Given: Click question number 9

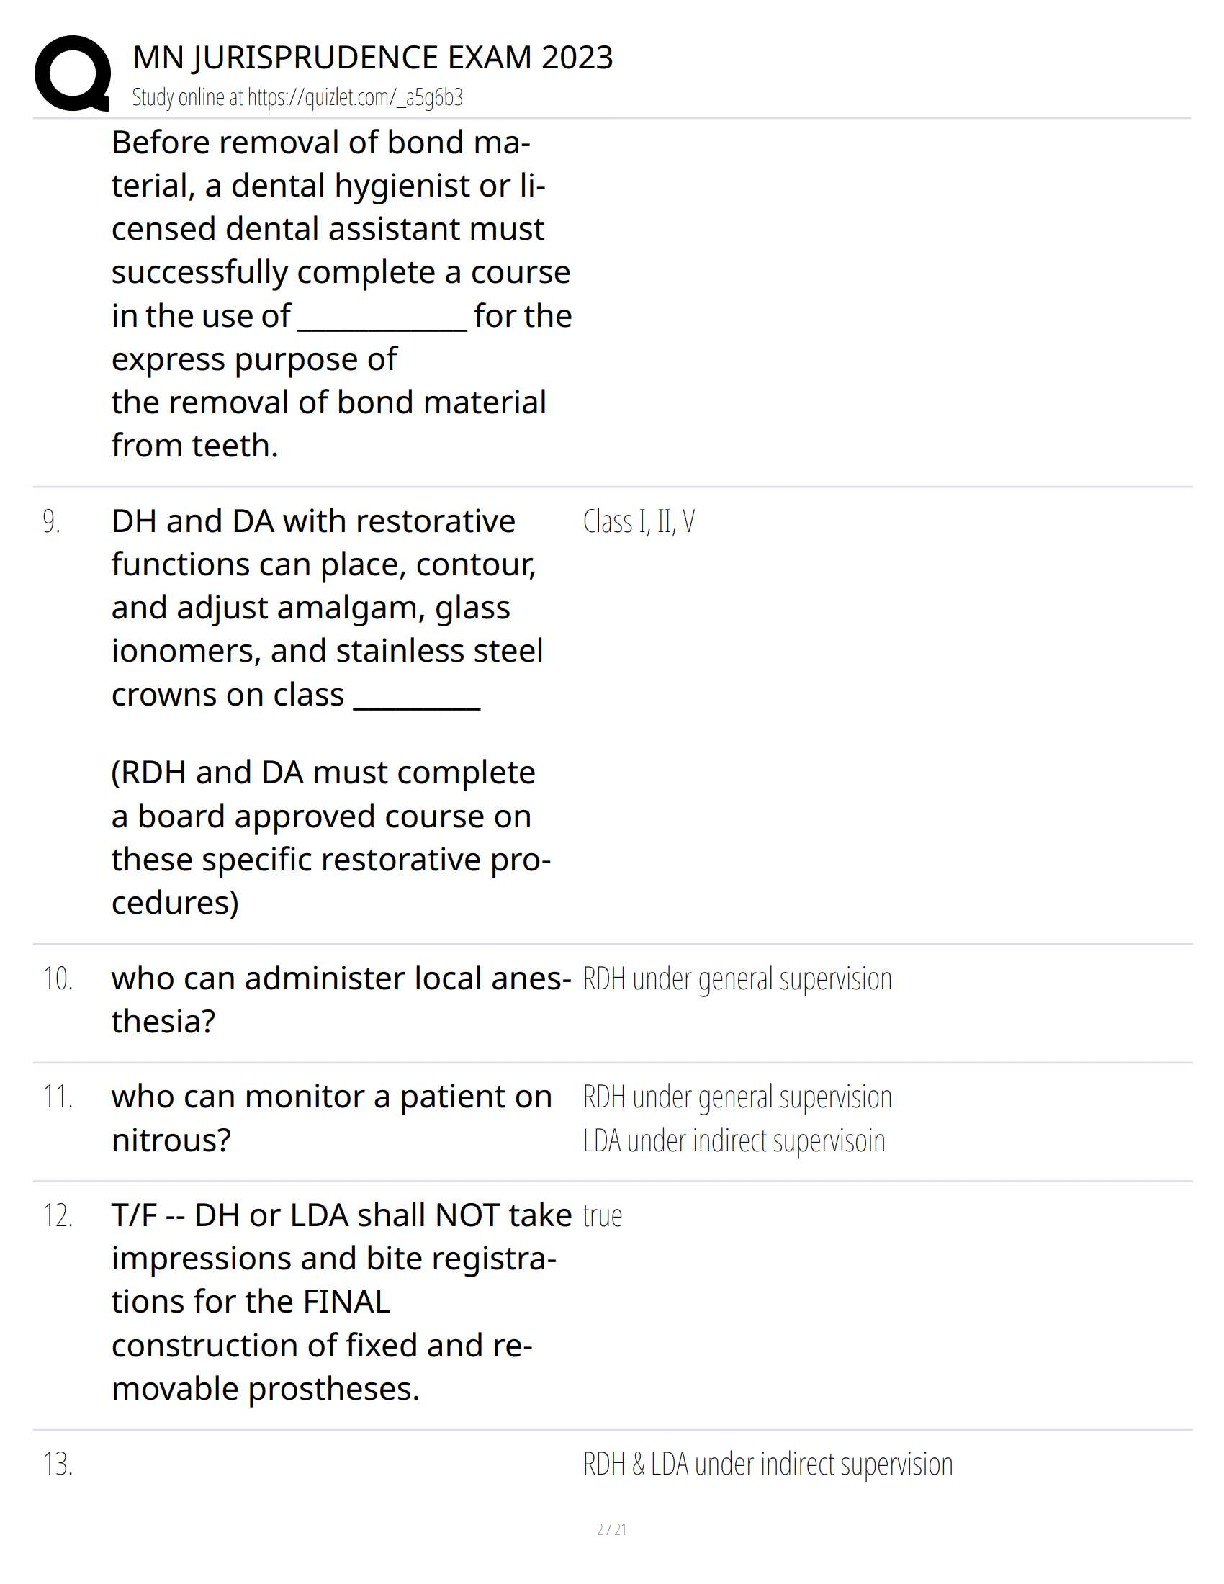Looking at the screenshot, I should (51, 521).
